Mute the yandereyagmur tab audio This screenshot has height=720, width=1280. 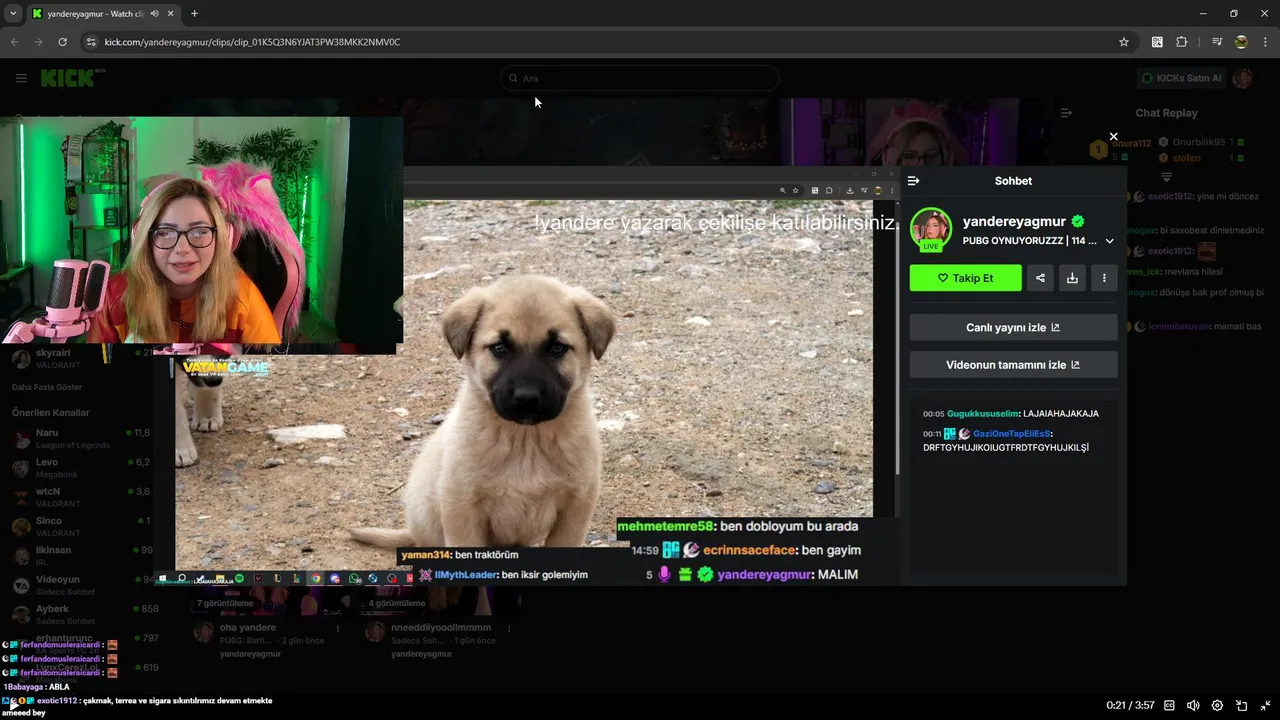(x=154, y=14)
